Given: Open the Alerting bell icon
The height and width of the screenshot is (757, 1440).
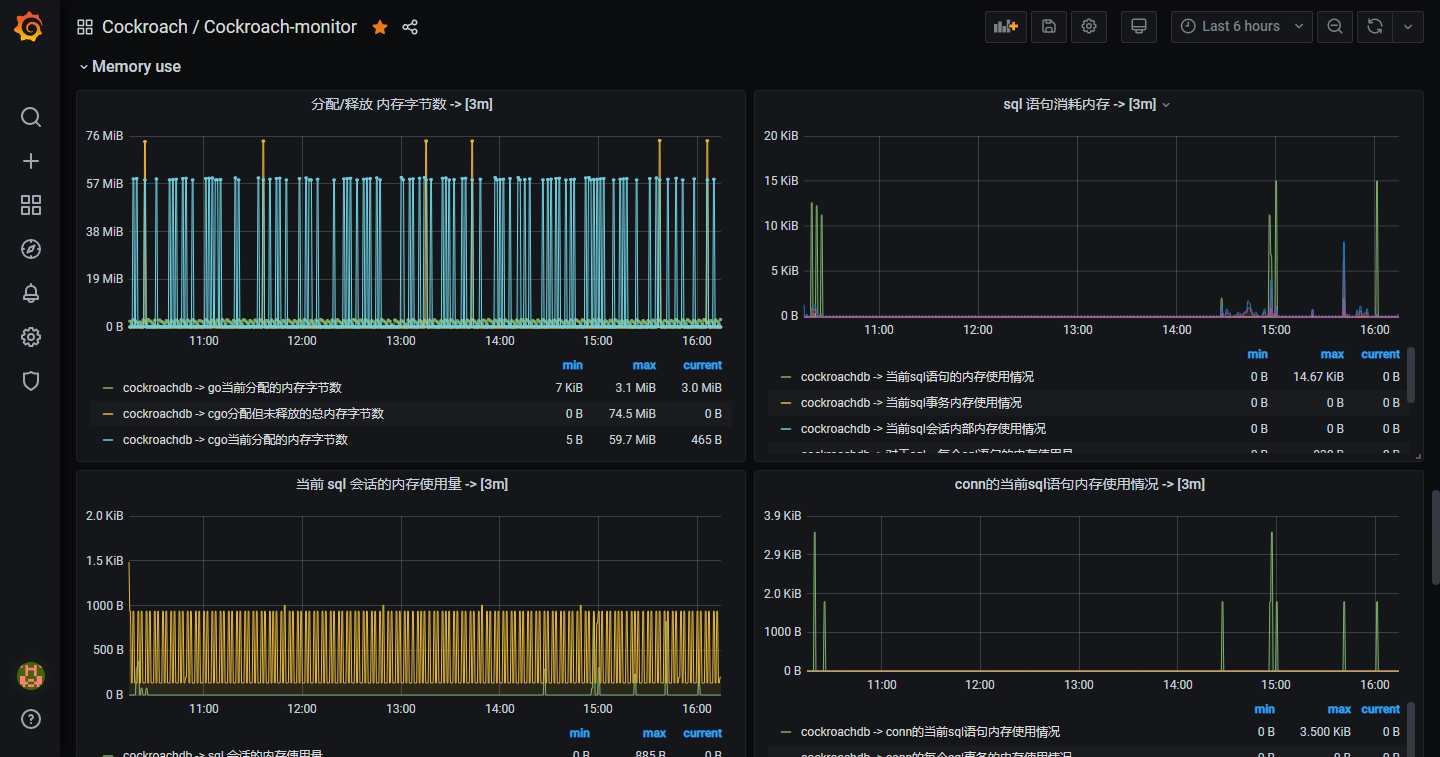Looking at the screenshot, I should (x=31, y=293).
